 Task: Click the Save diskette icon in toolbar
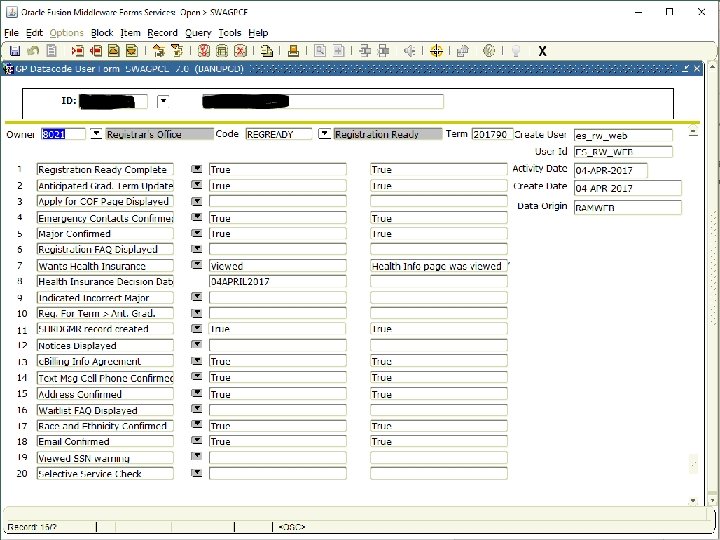point(15,51)
